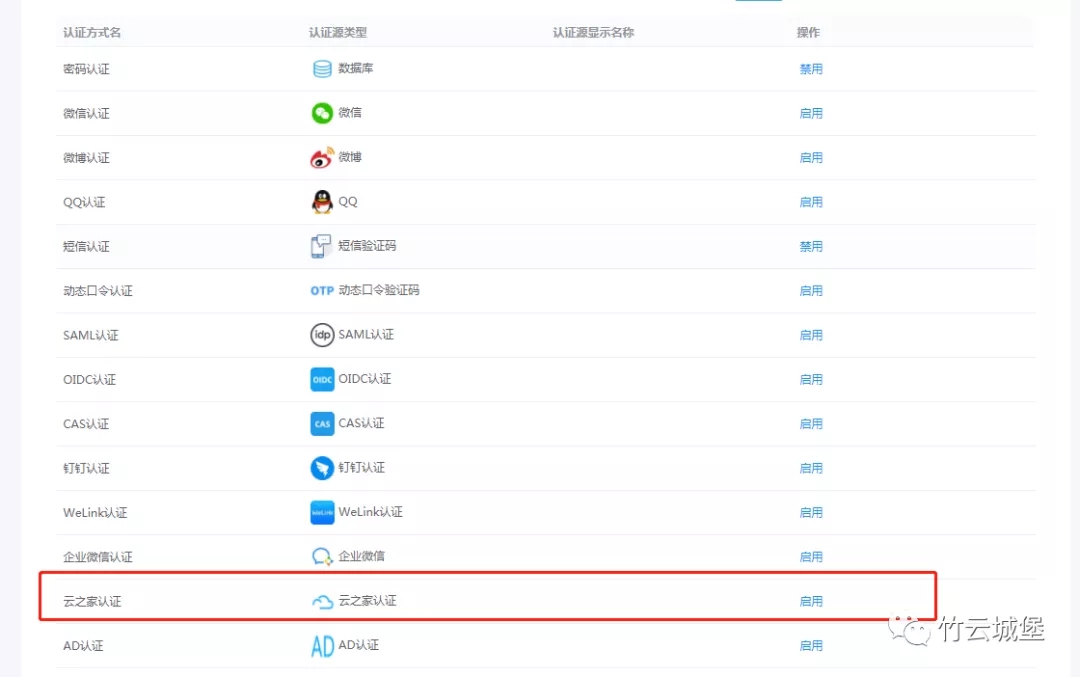Disable 短信认证 via 禁用 link
Screen dimensions: 1080x677
pyautogui.click(x=811, y=247)
